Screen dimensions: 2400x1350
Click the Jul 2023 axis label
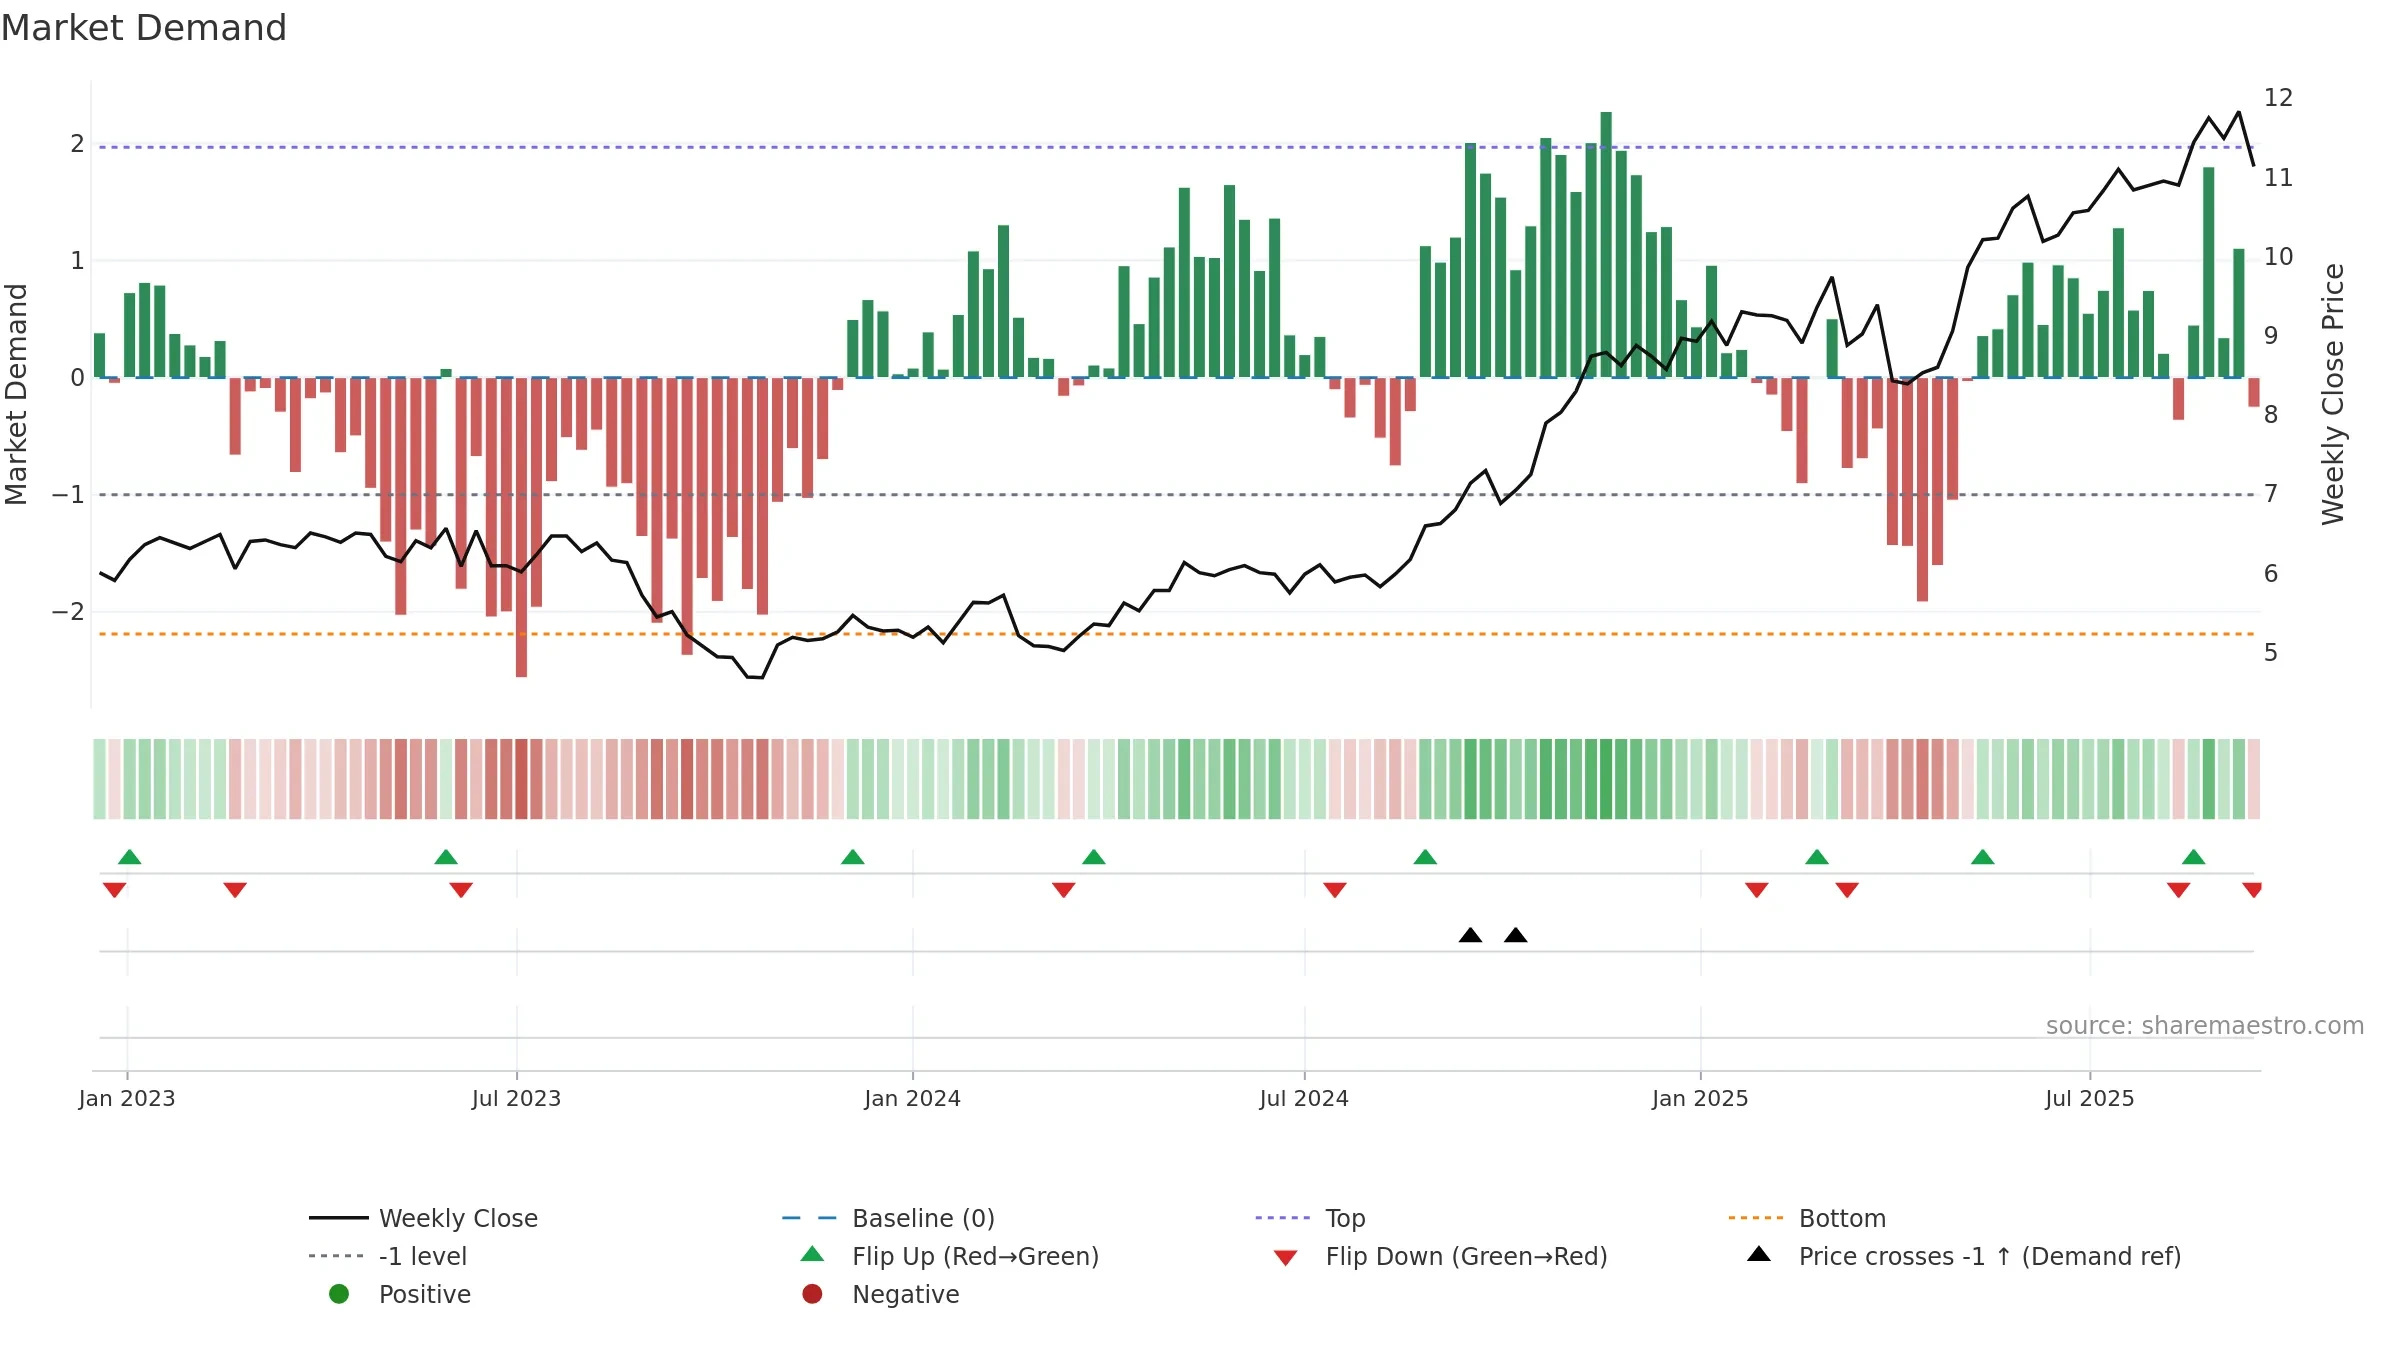click(x=517, y=1099)
